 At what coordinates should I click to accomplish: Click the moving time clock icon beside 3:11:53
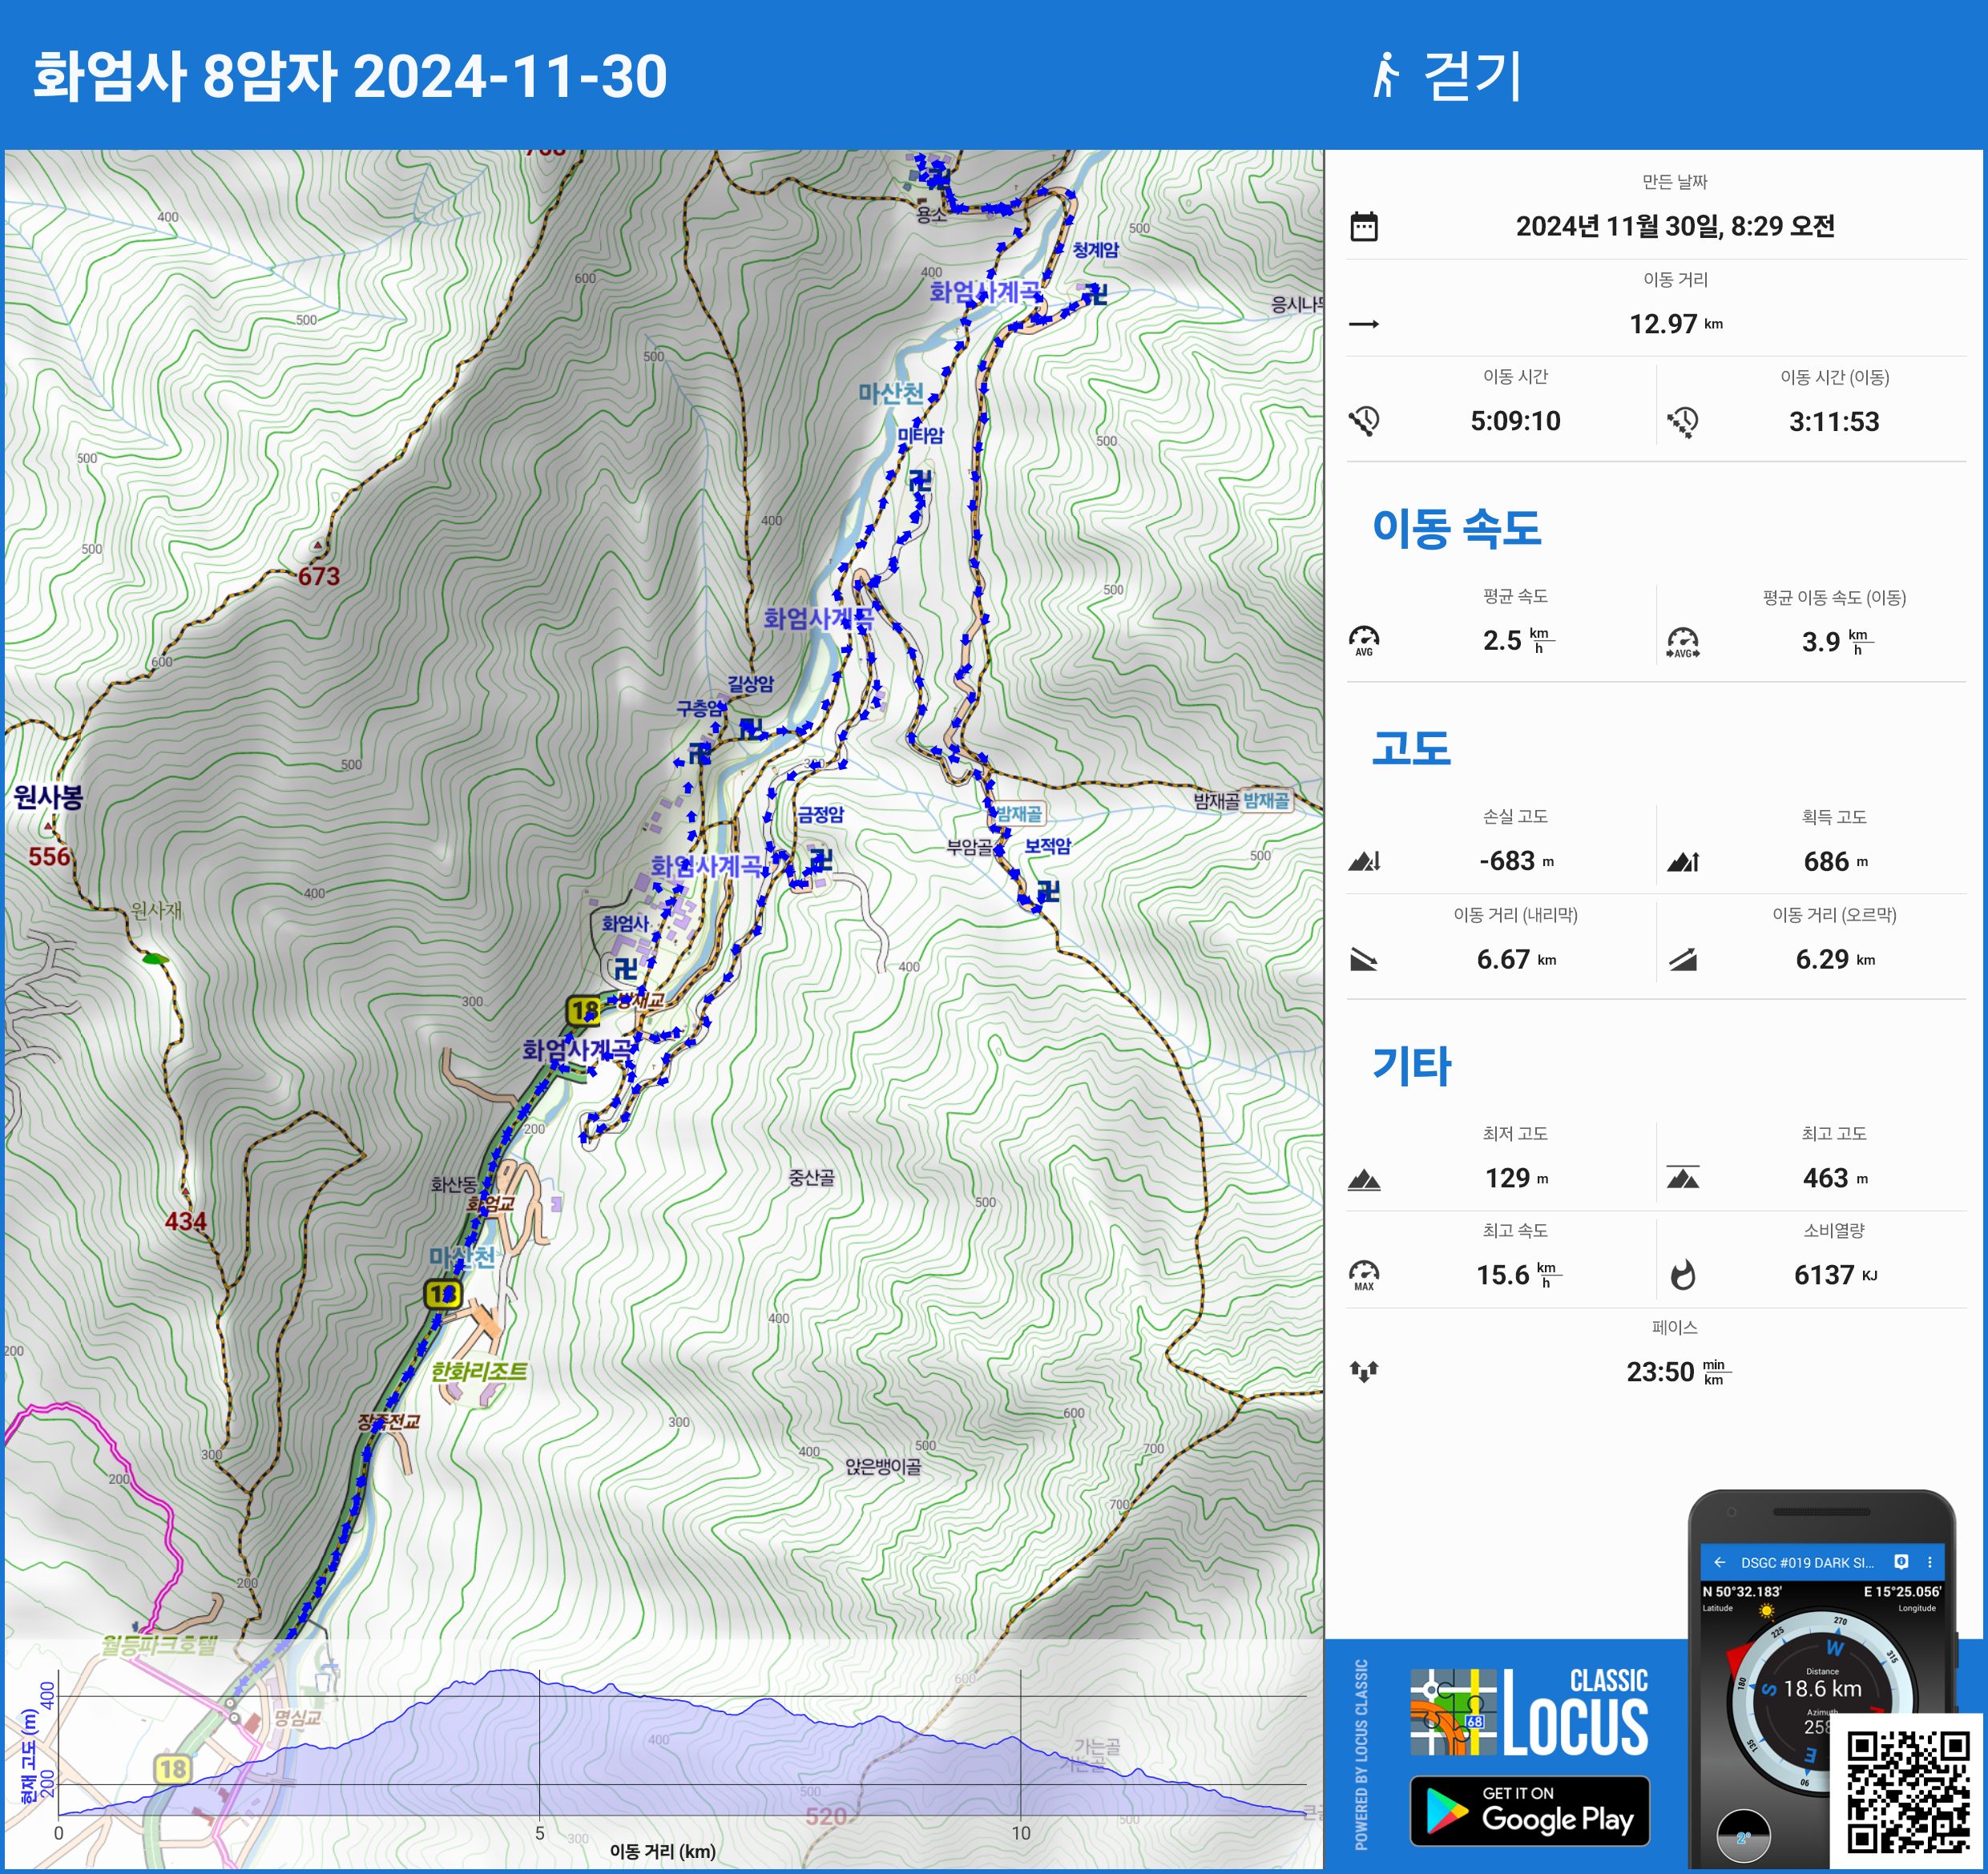click(1683, 422)
